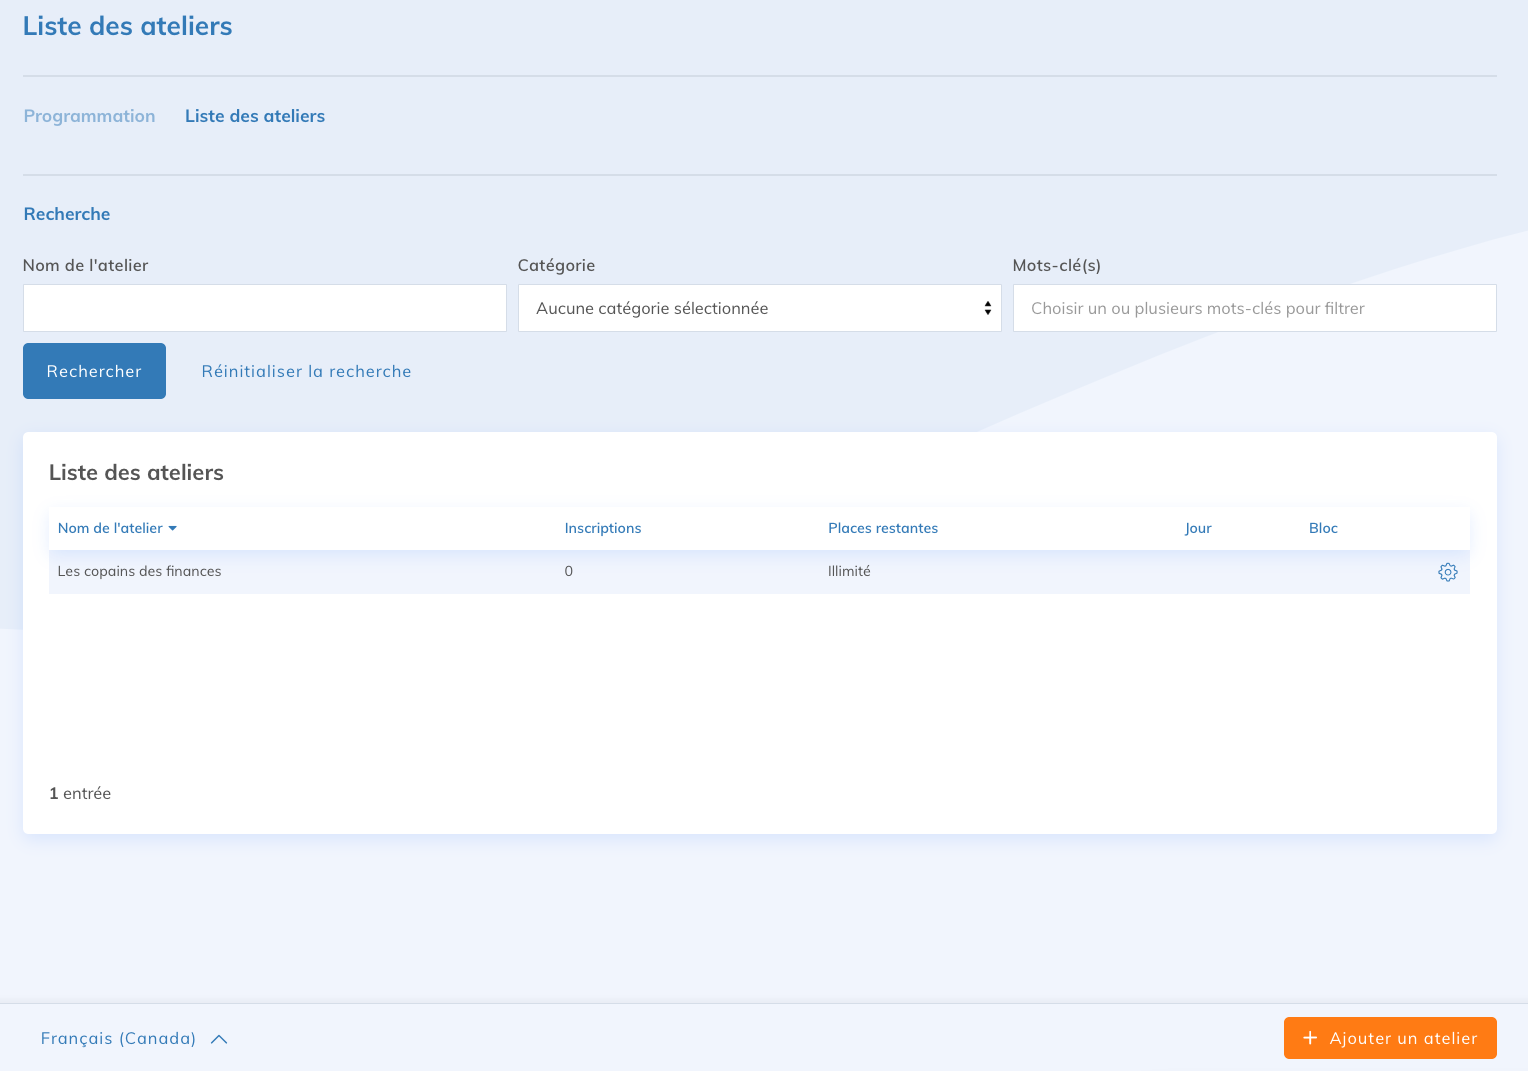1528x1071 pixels.
Task: Select the Les copains des finances row
Action: click(139, 571)
